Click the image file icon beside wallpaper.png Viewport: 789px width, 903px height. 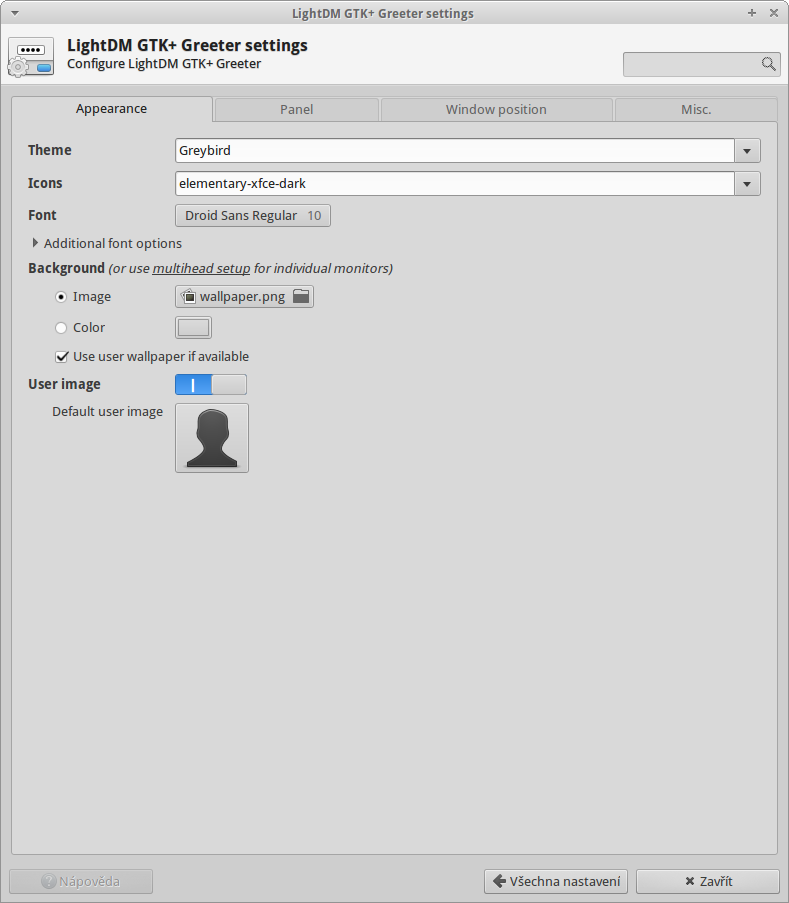click(x=188, y=297)
